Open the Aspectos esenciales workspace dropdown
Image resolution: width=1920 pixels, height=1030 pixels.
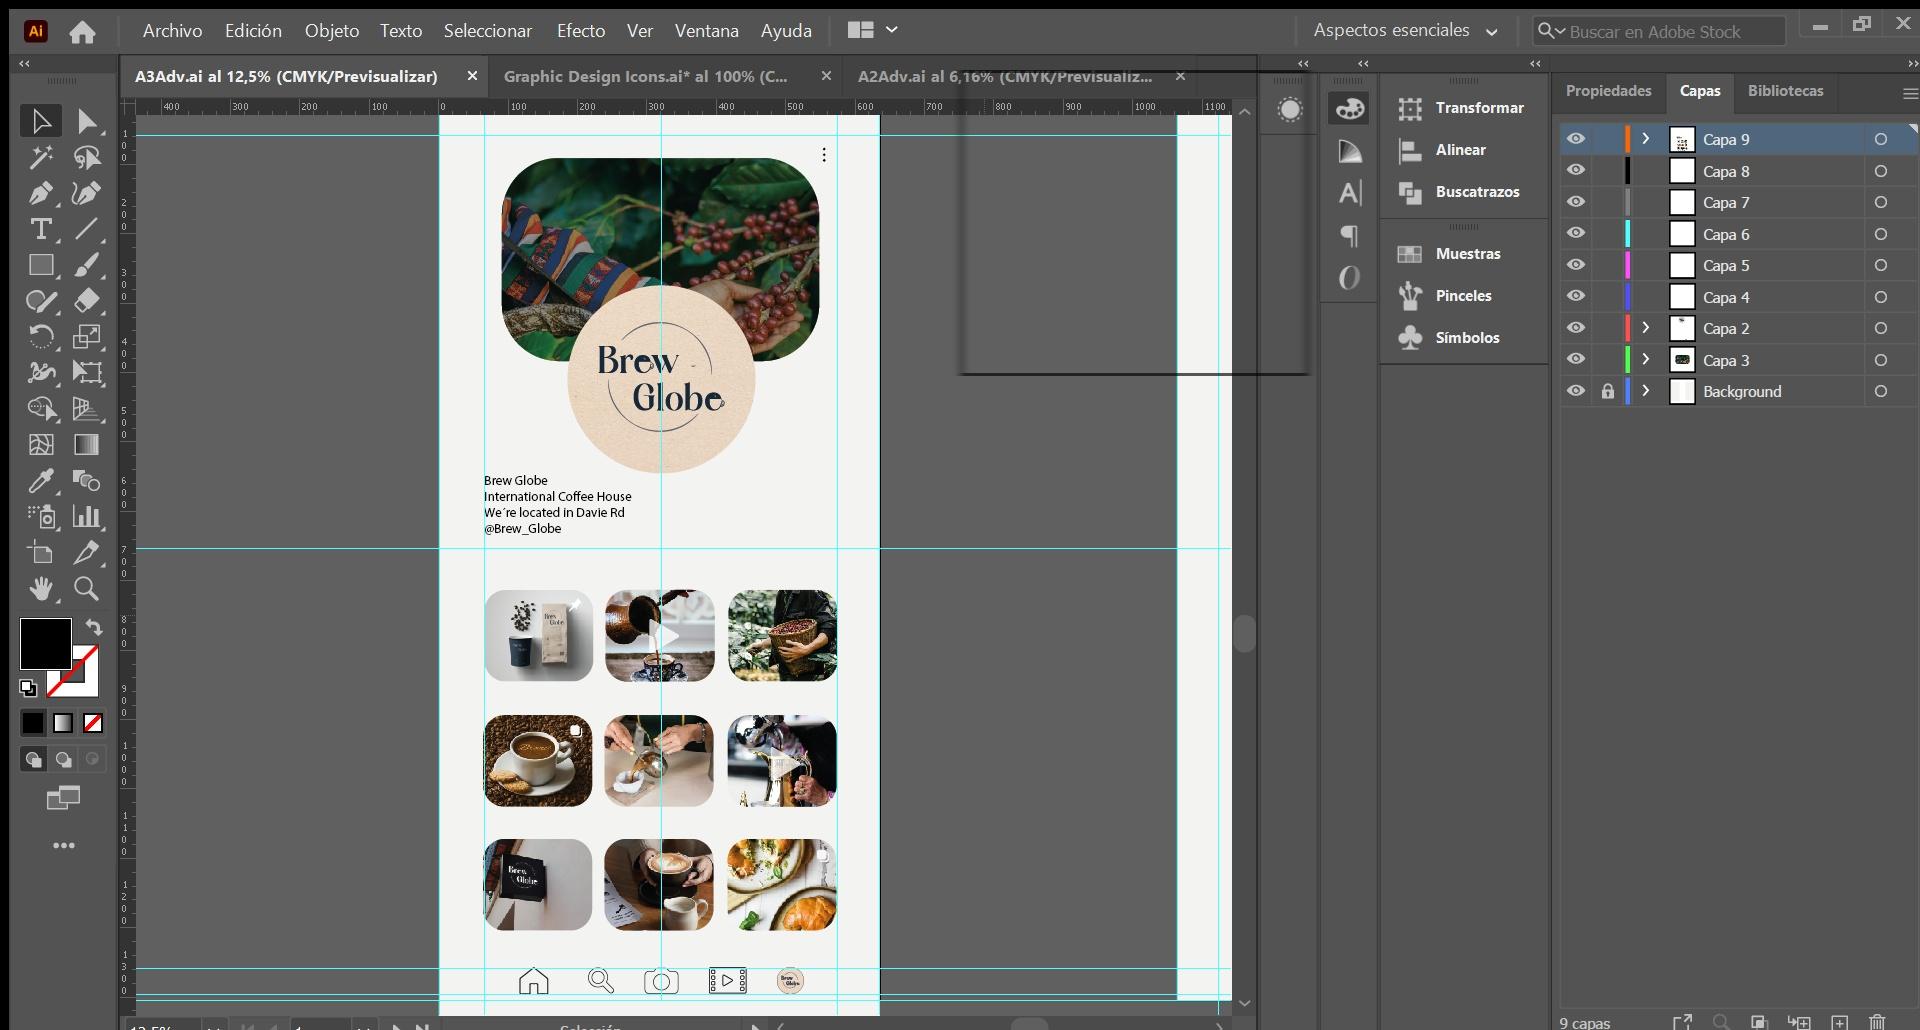tap(1405, 31)
